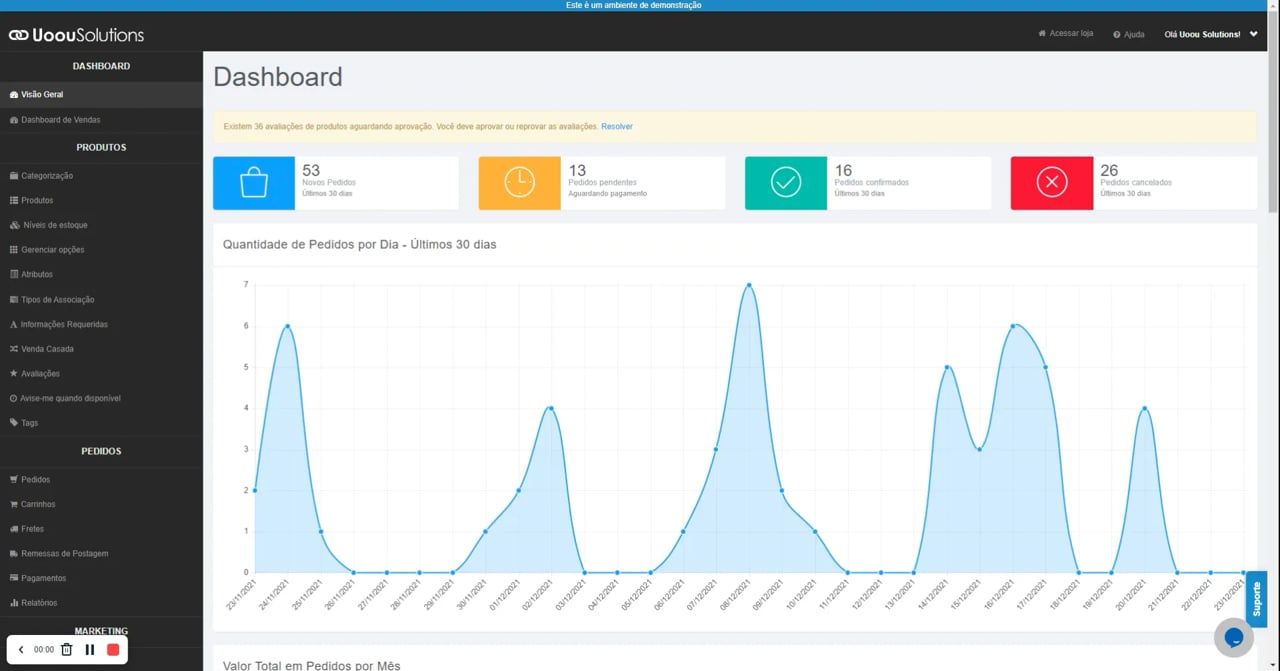Viewport: 1280px width, 671px height.
Task: Open the Avaliações sidebar item
Action: pyautogui.click(x=40, y=374)
